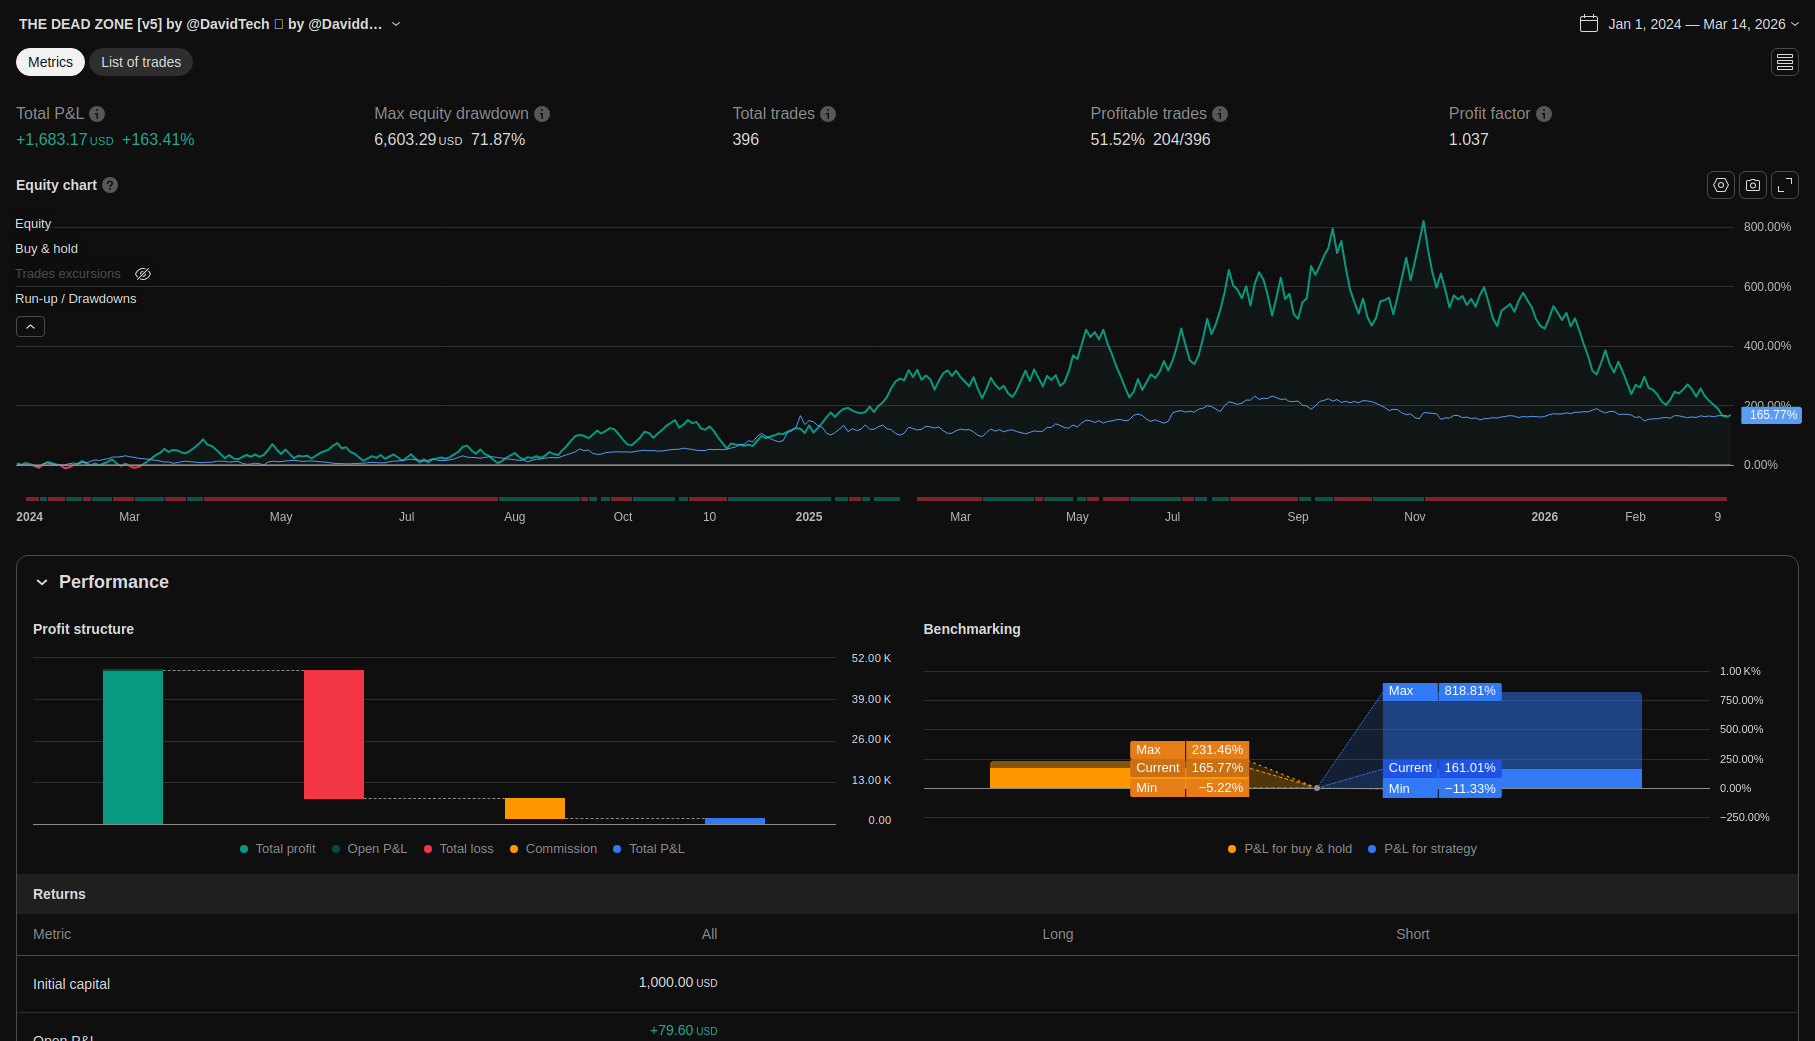Collapse the Performance section

click(42, 582)
